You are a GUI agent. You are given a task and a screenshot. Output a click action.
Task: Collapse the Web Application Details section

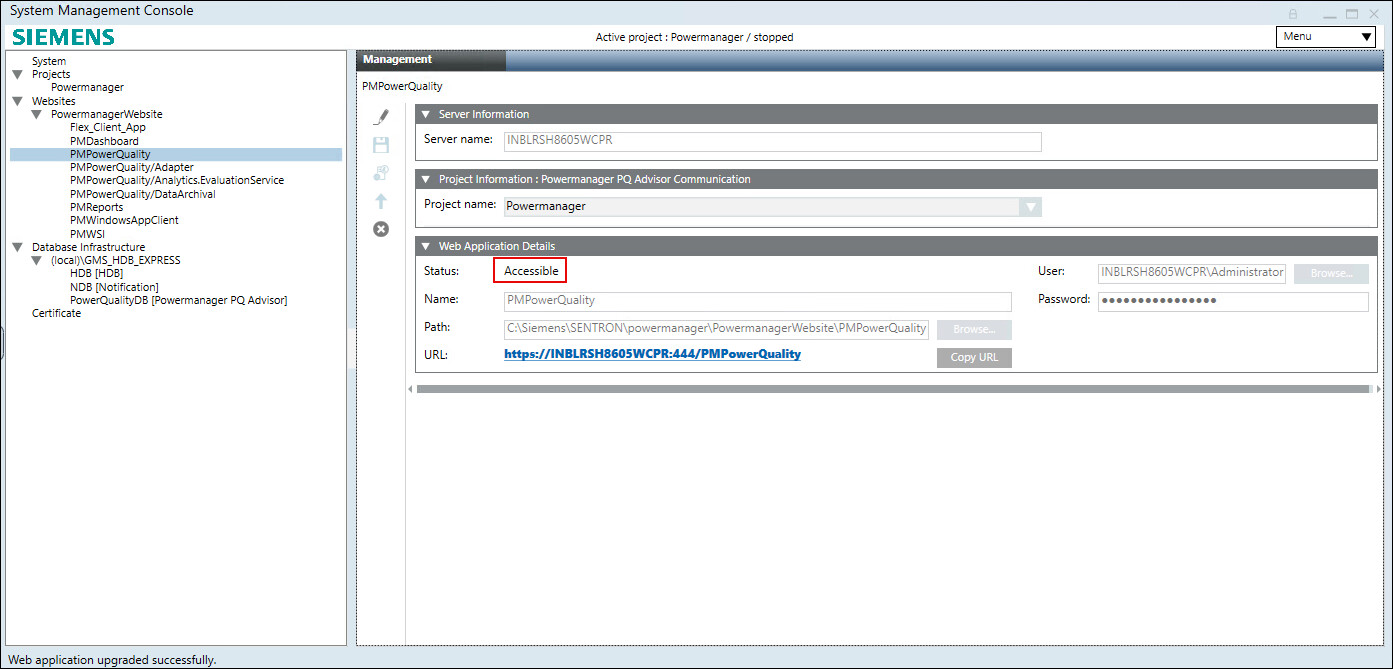(x=425, y=246)
